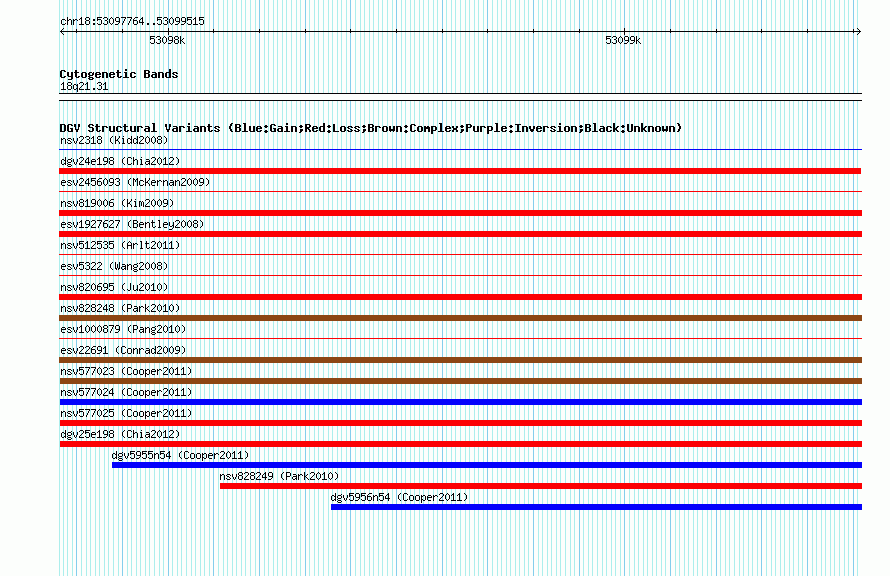Click the Cytogenetic Bands track title
Image resolution: width=890 pixels, height=576 pixels.
click(x=119, y=74)
